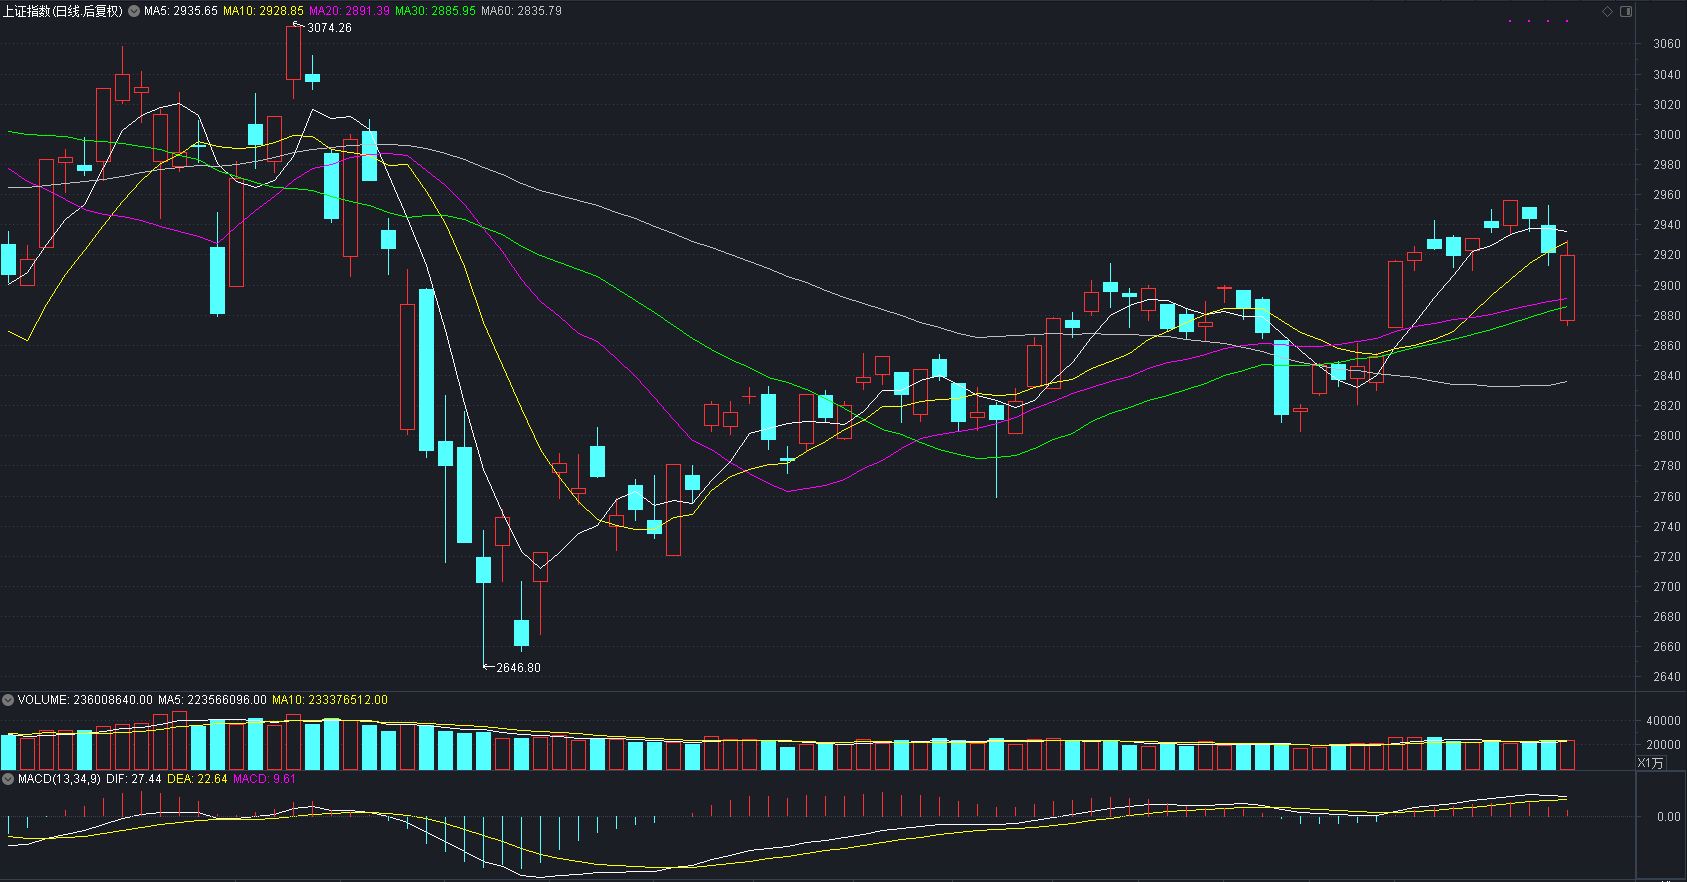Select the MA5: 2935.65 price average label

pyautogui.click(x=181, y=11)
